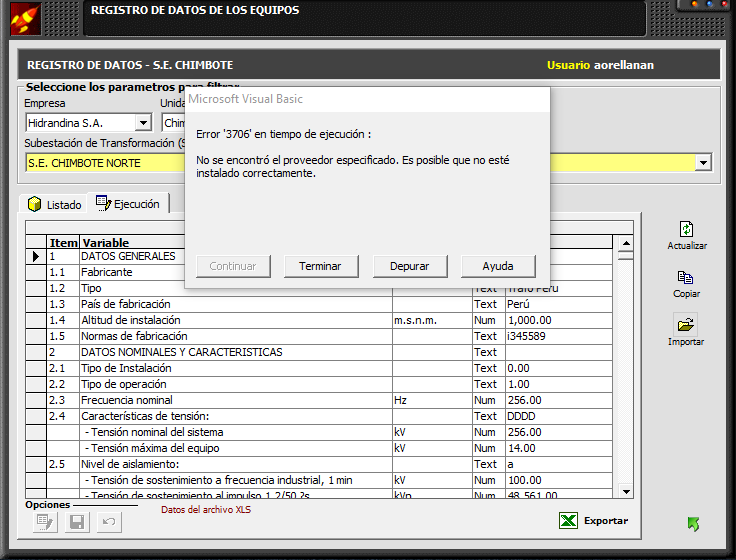Click the Depurar button in error dialog
The image size is (736, 560).
click(x=409, y=266)
